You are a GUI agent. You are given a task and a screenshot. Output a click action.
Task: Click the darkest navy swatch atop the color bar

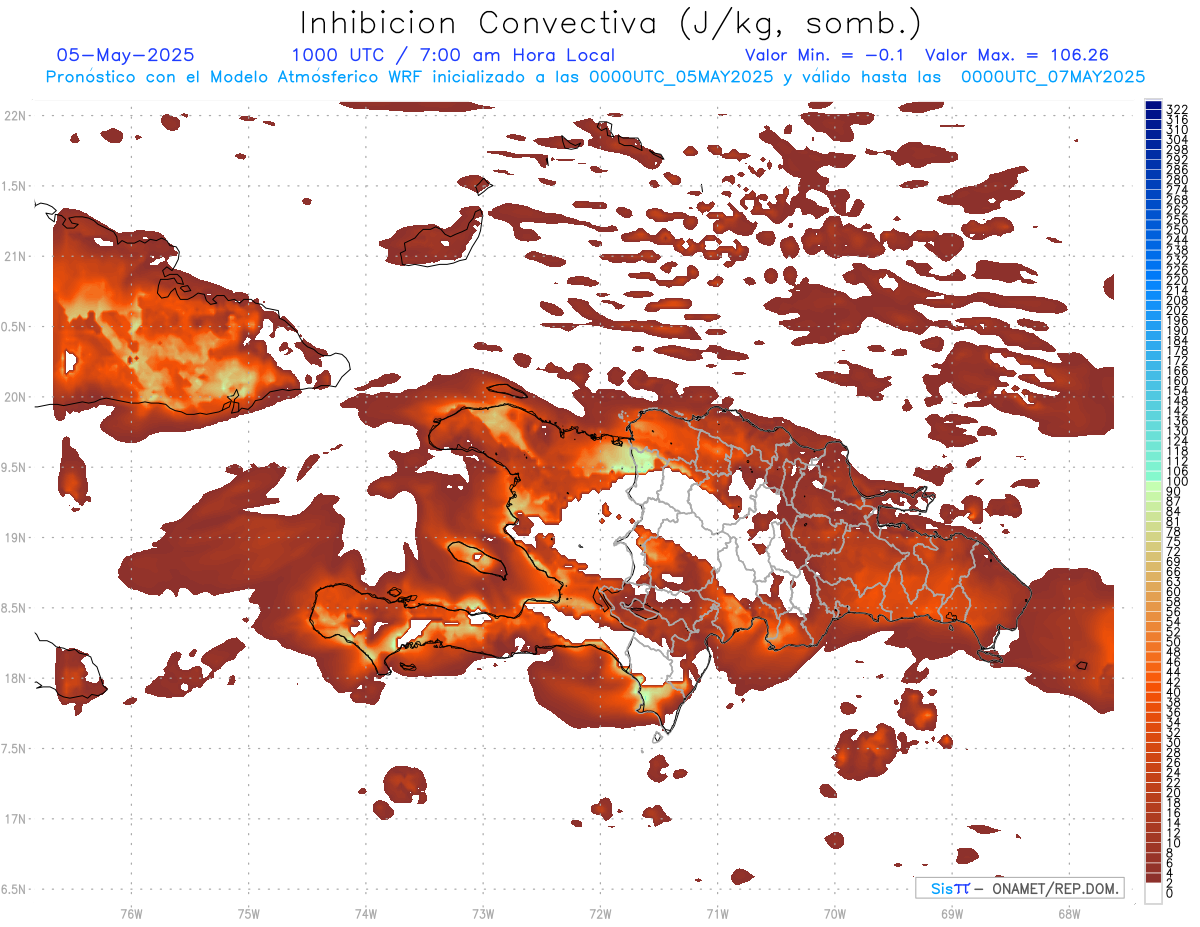click(1153, 105)
